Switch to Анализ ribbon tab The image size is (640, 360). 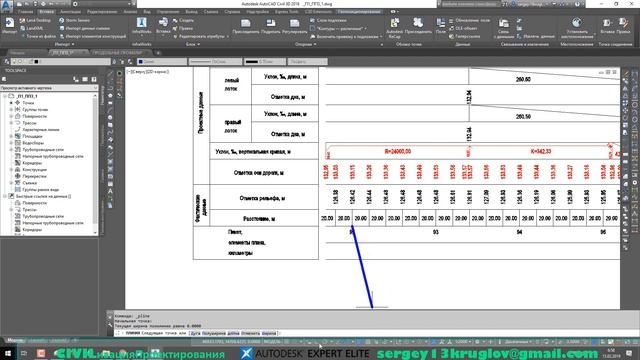(130, 12)
